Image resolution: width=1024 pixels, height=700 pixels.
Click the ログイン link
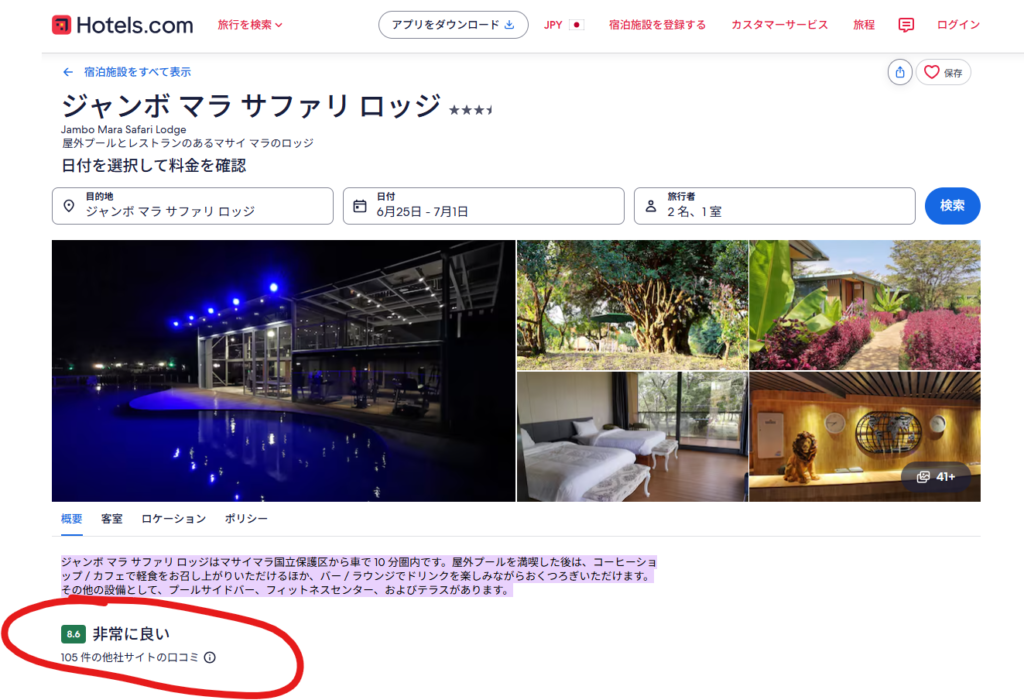point(958,25)
